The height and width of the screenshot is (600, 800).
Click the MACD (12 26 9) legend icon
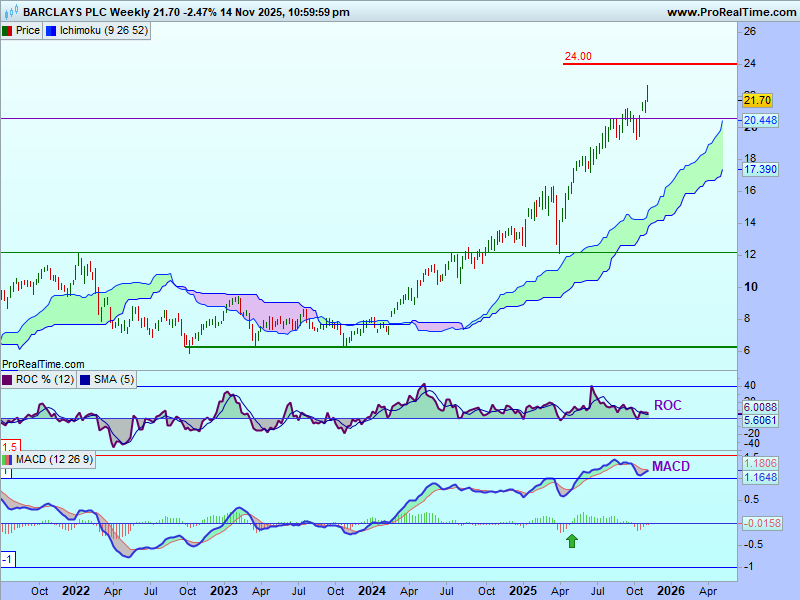[8, 460]
